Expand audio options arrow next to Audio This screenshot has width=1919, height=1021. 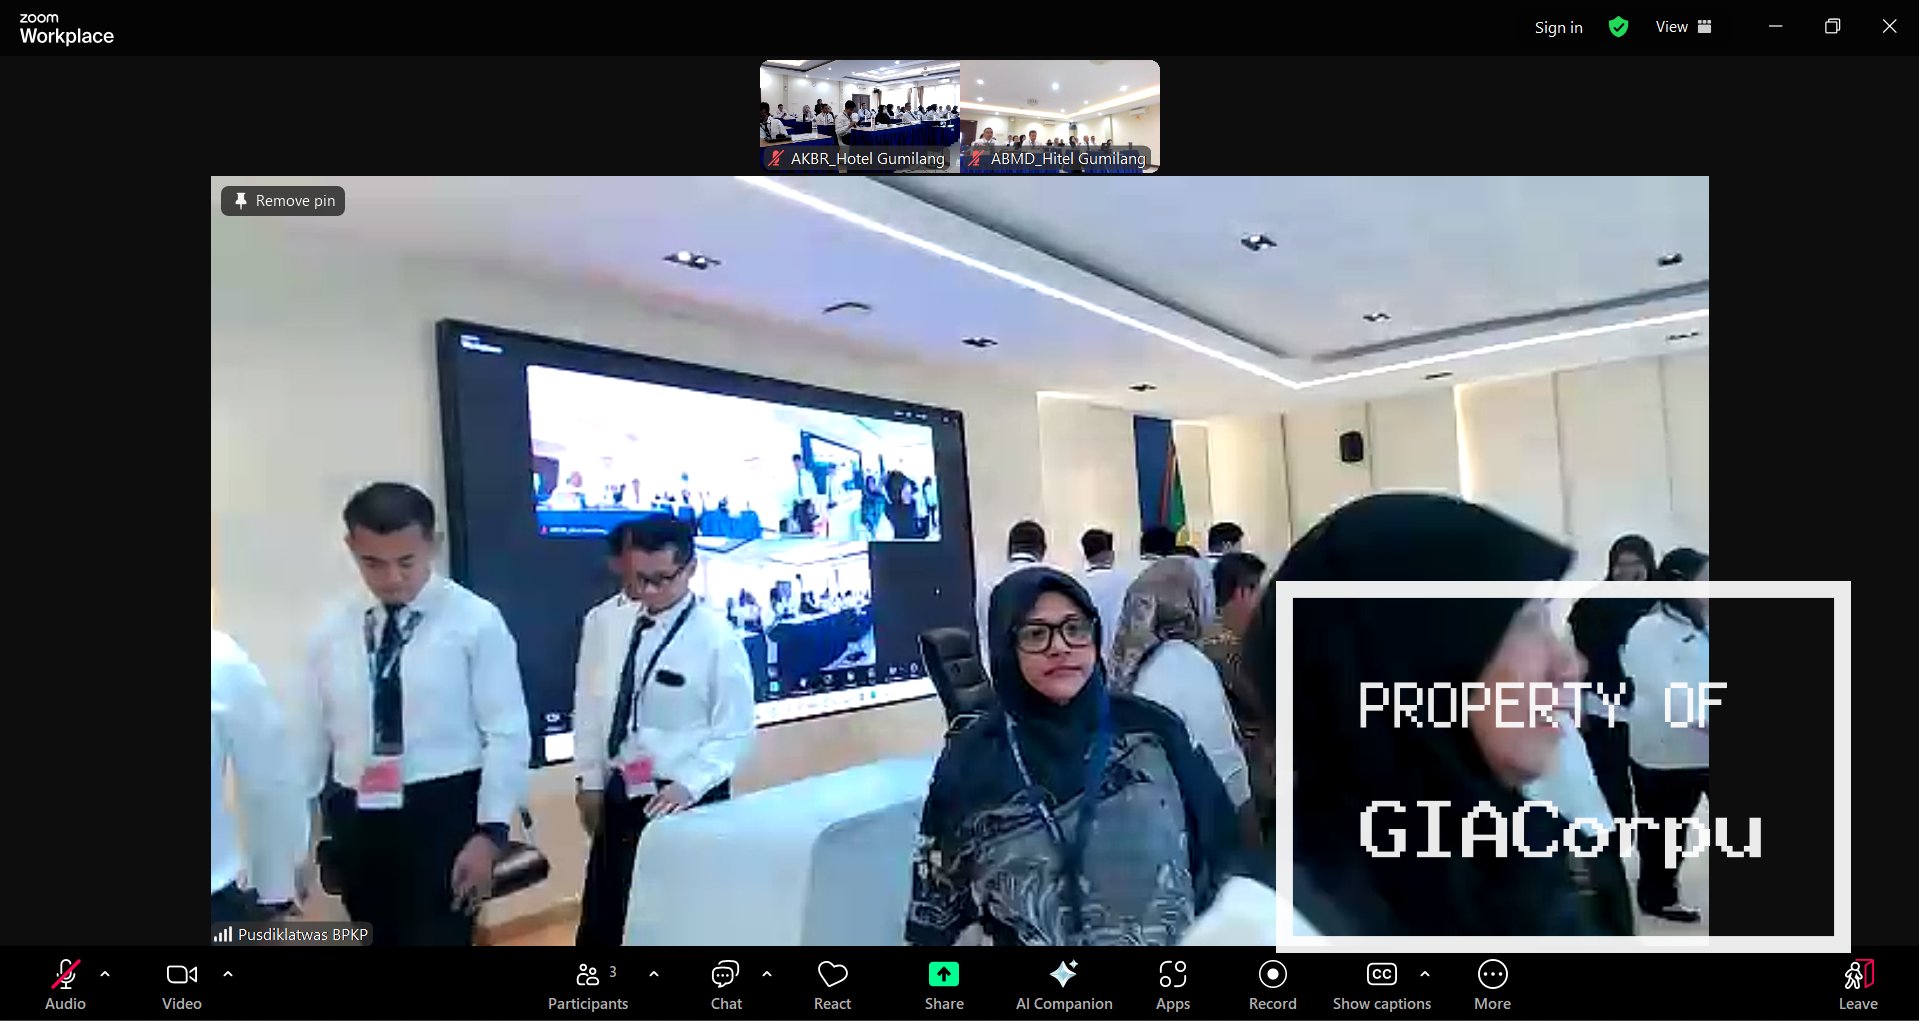tap(105, 973)
